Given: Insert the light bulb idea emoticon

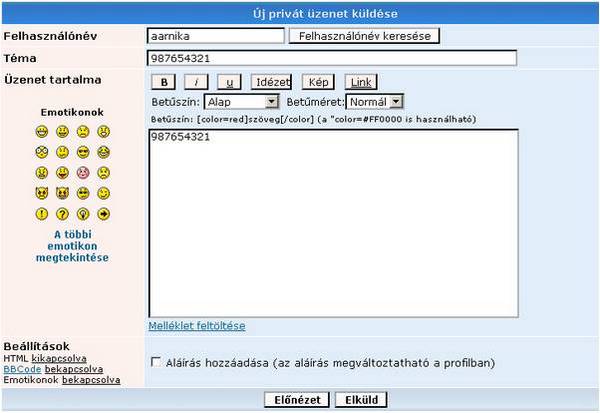Looking at the screenshot, I should [83, 214].
